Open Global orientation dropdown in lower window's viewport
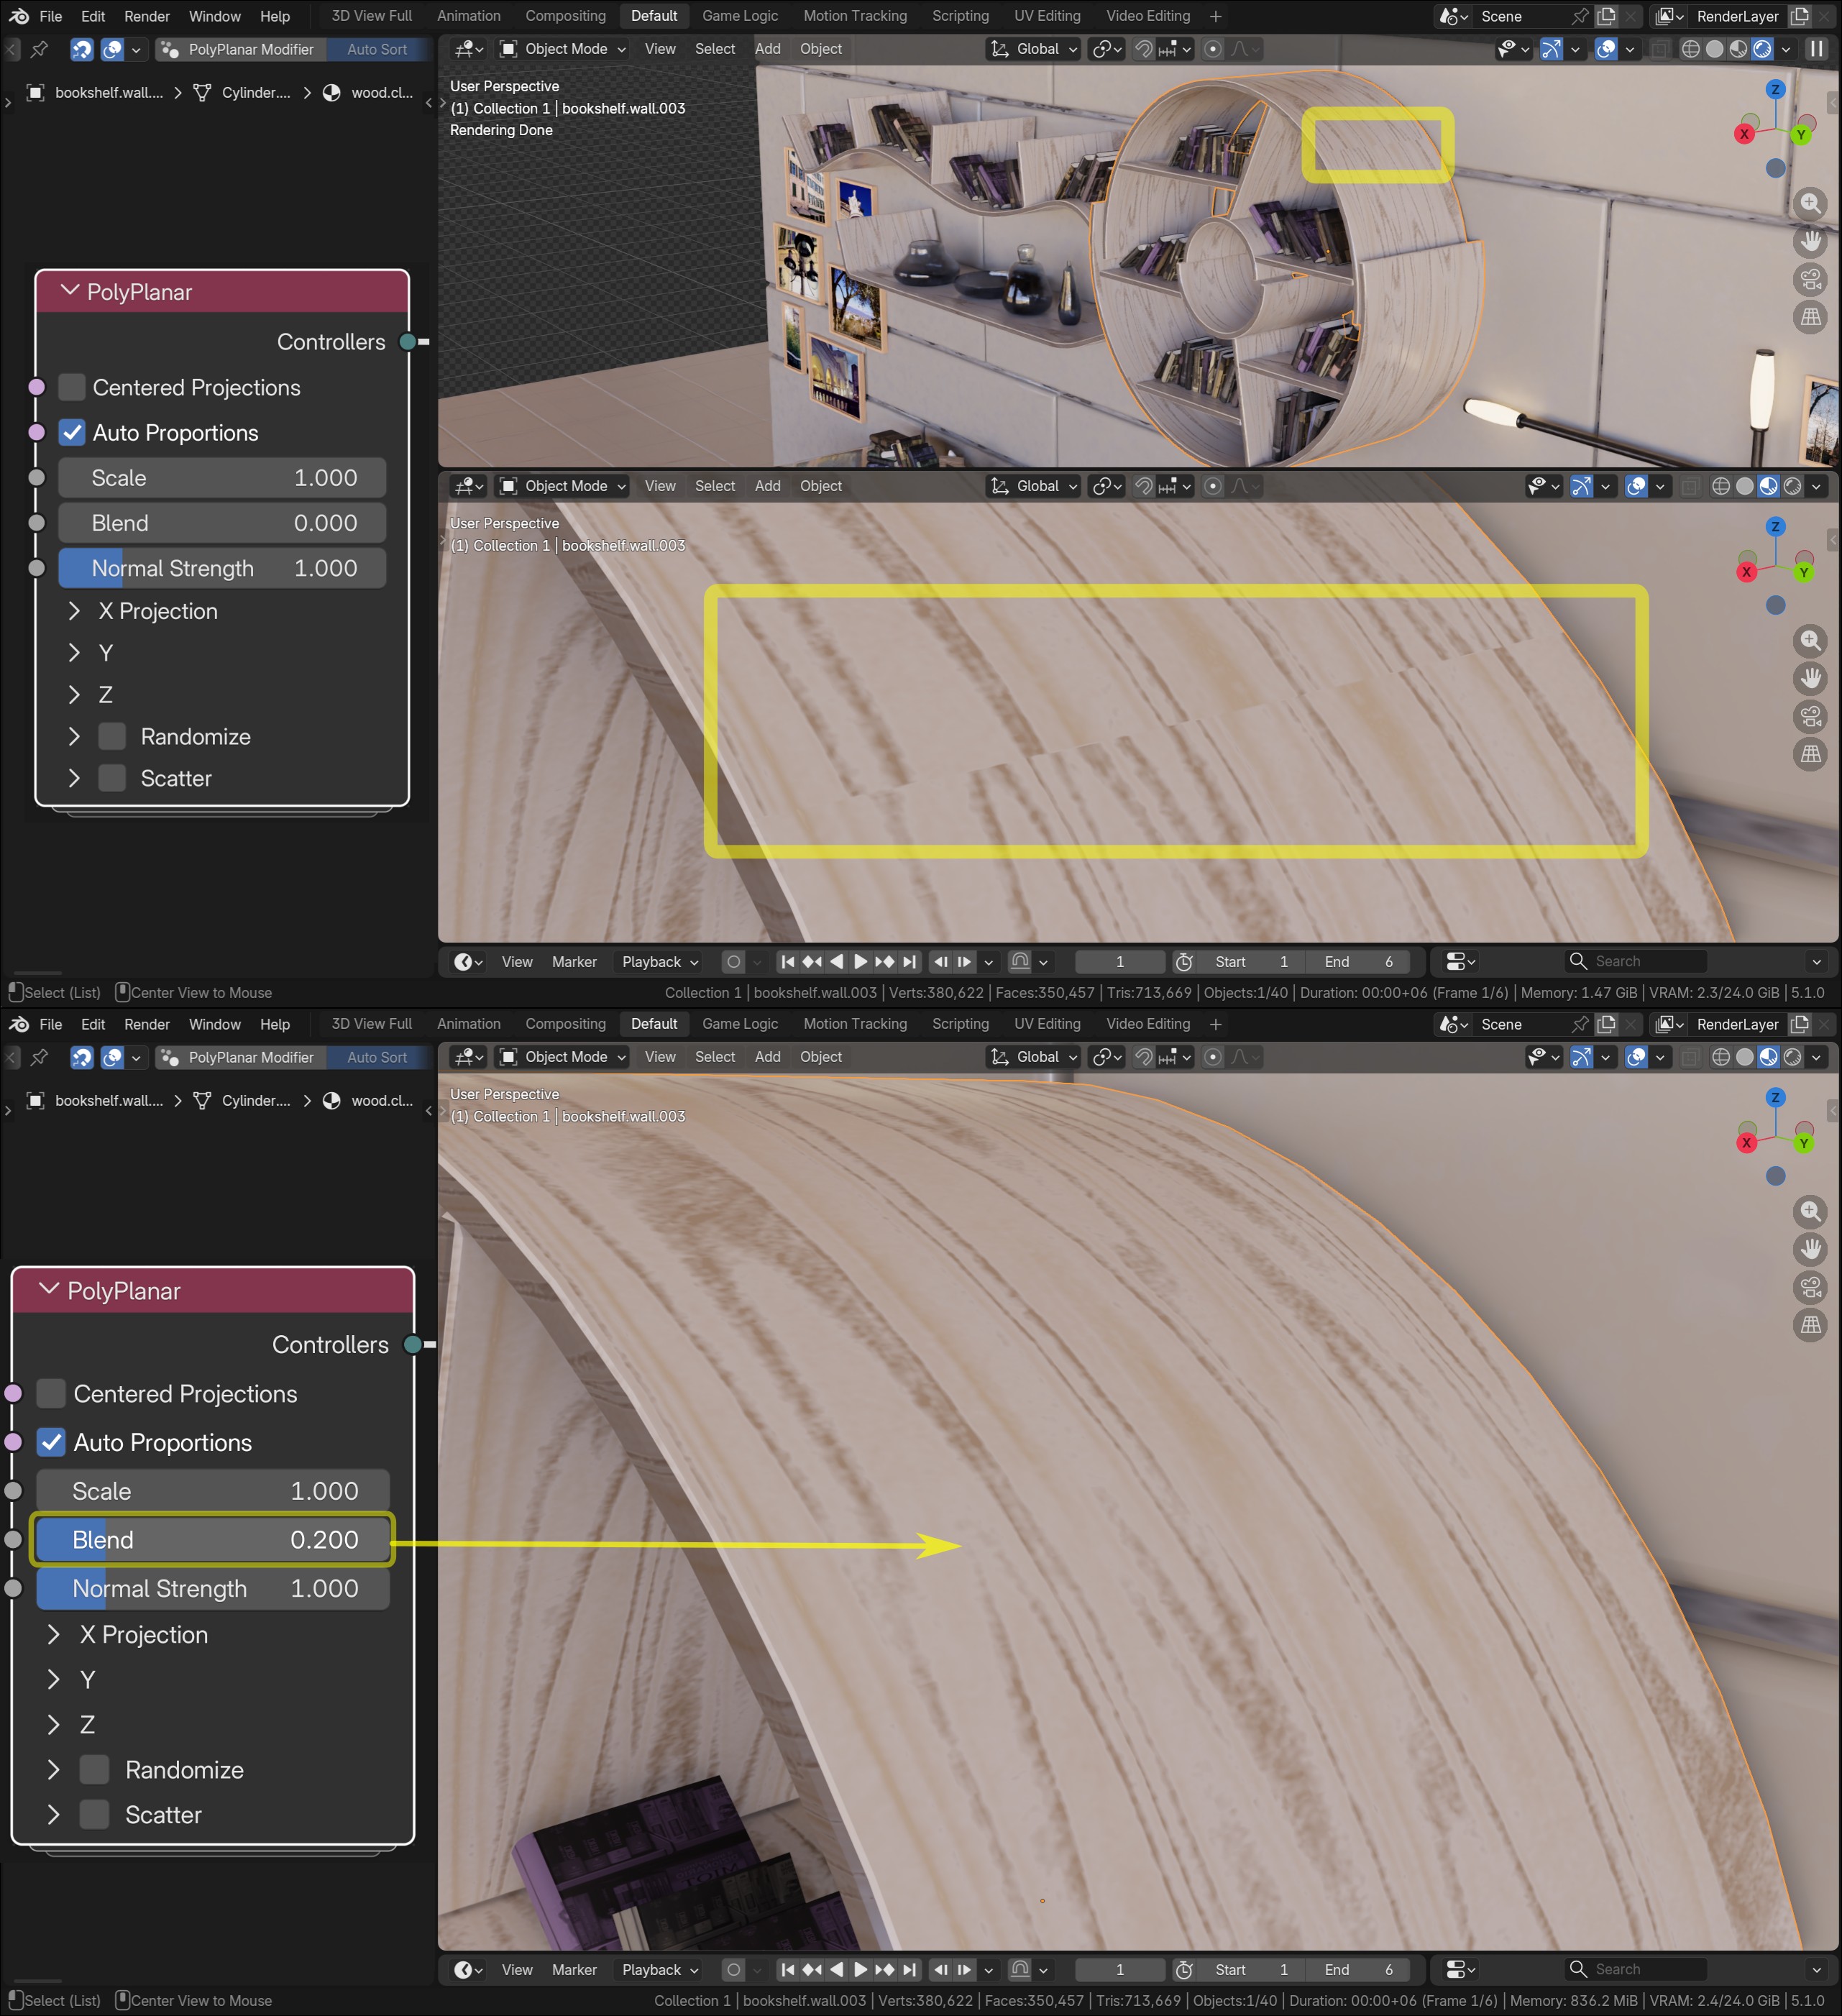The width and height of the screenshot is (1842, 2016). tap(1033, 1057)
